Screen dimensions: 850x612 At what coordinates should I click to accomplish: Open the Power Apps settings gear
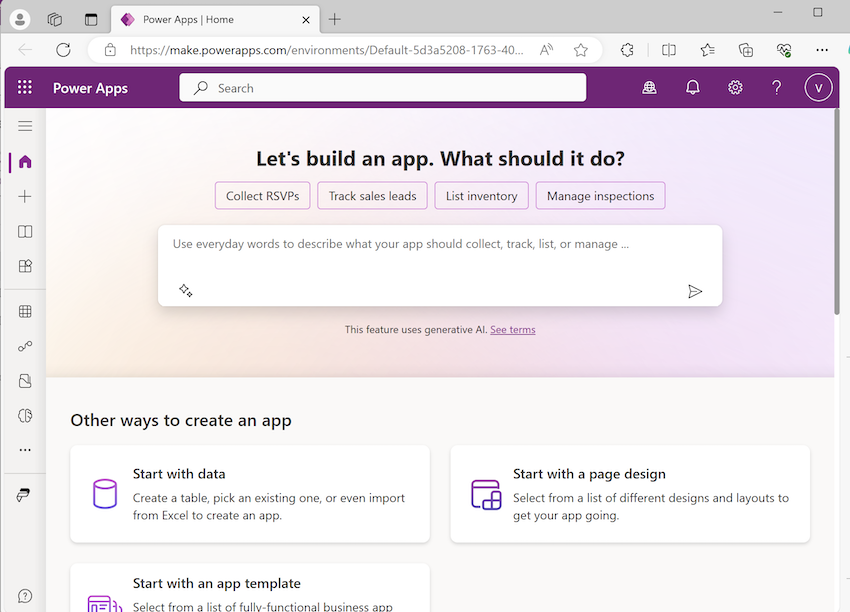735,87
